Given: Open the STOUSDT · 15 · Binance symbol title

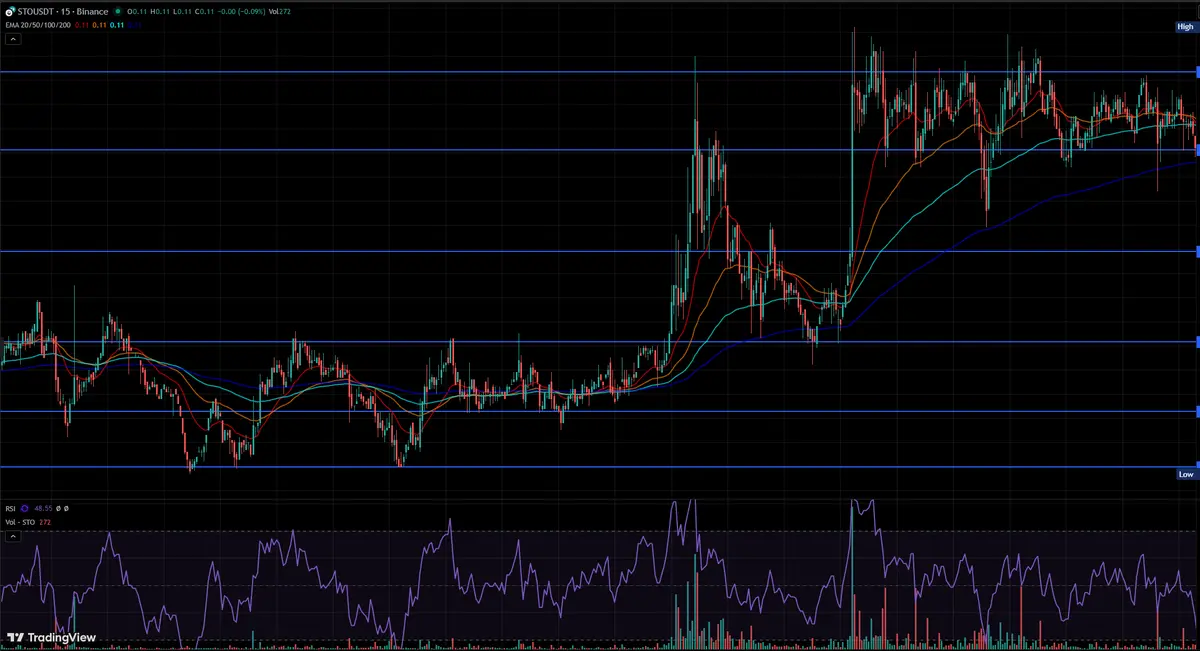Looking at the screenshot, I should coord(63,12).
